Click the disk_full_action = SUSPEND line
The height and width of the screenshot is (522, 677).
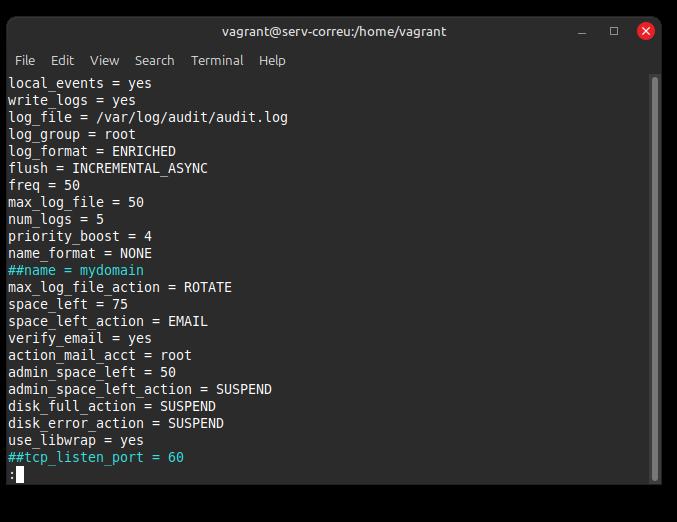coord(112,406)
